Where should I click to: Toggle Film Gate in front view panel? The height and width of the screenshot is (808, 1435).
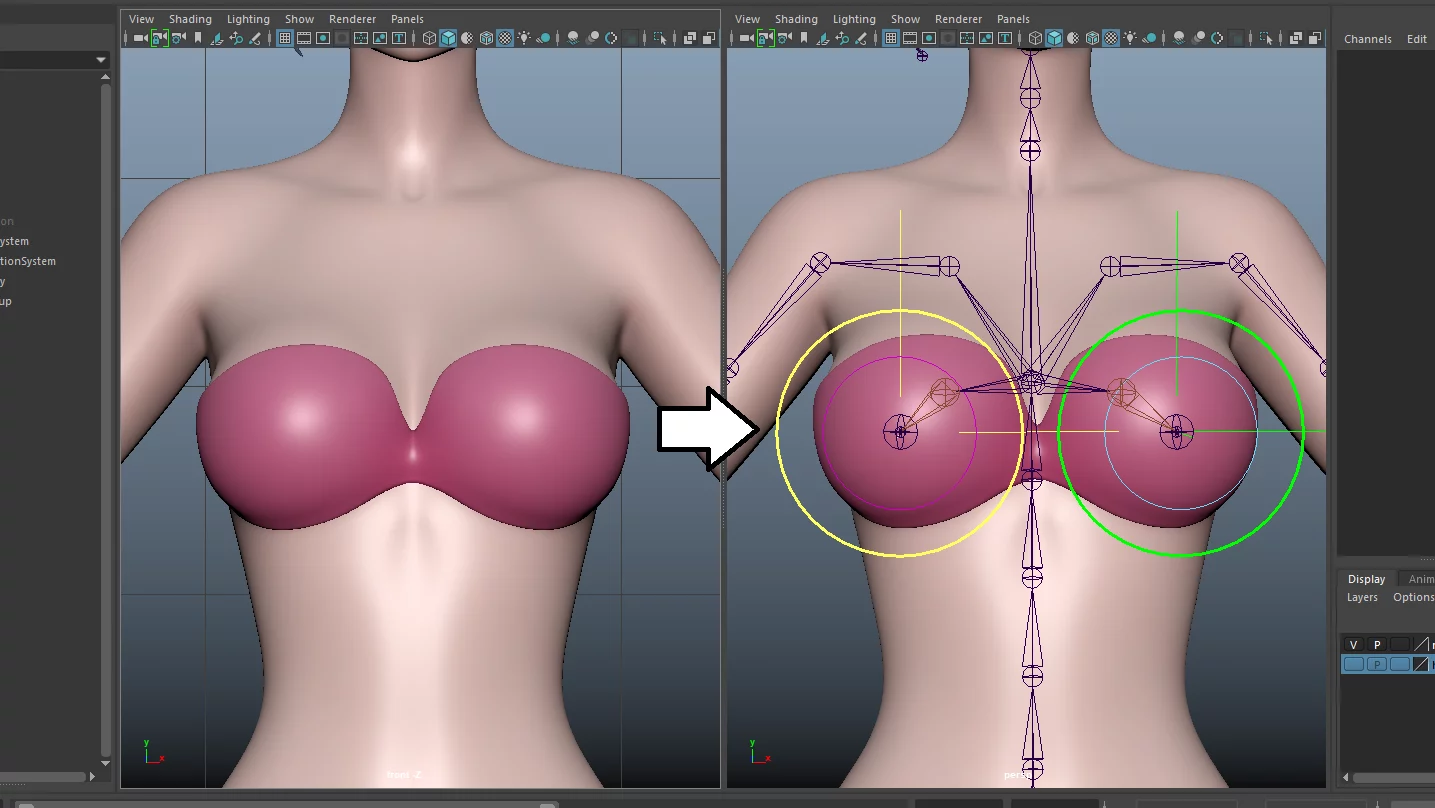point(304,38)
